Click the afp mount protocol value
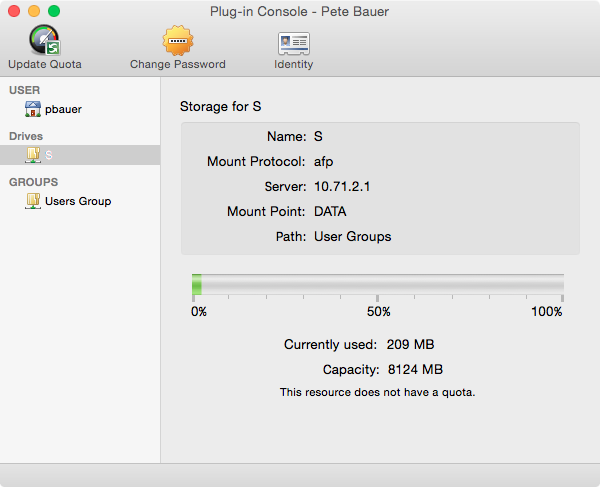600x487 pixels. 323,161
